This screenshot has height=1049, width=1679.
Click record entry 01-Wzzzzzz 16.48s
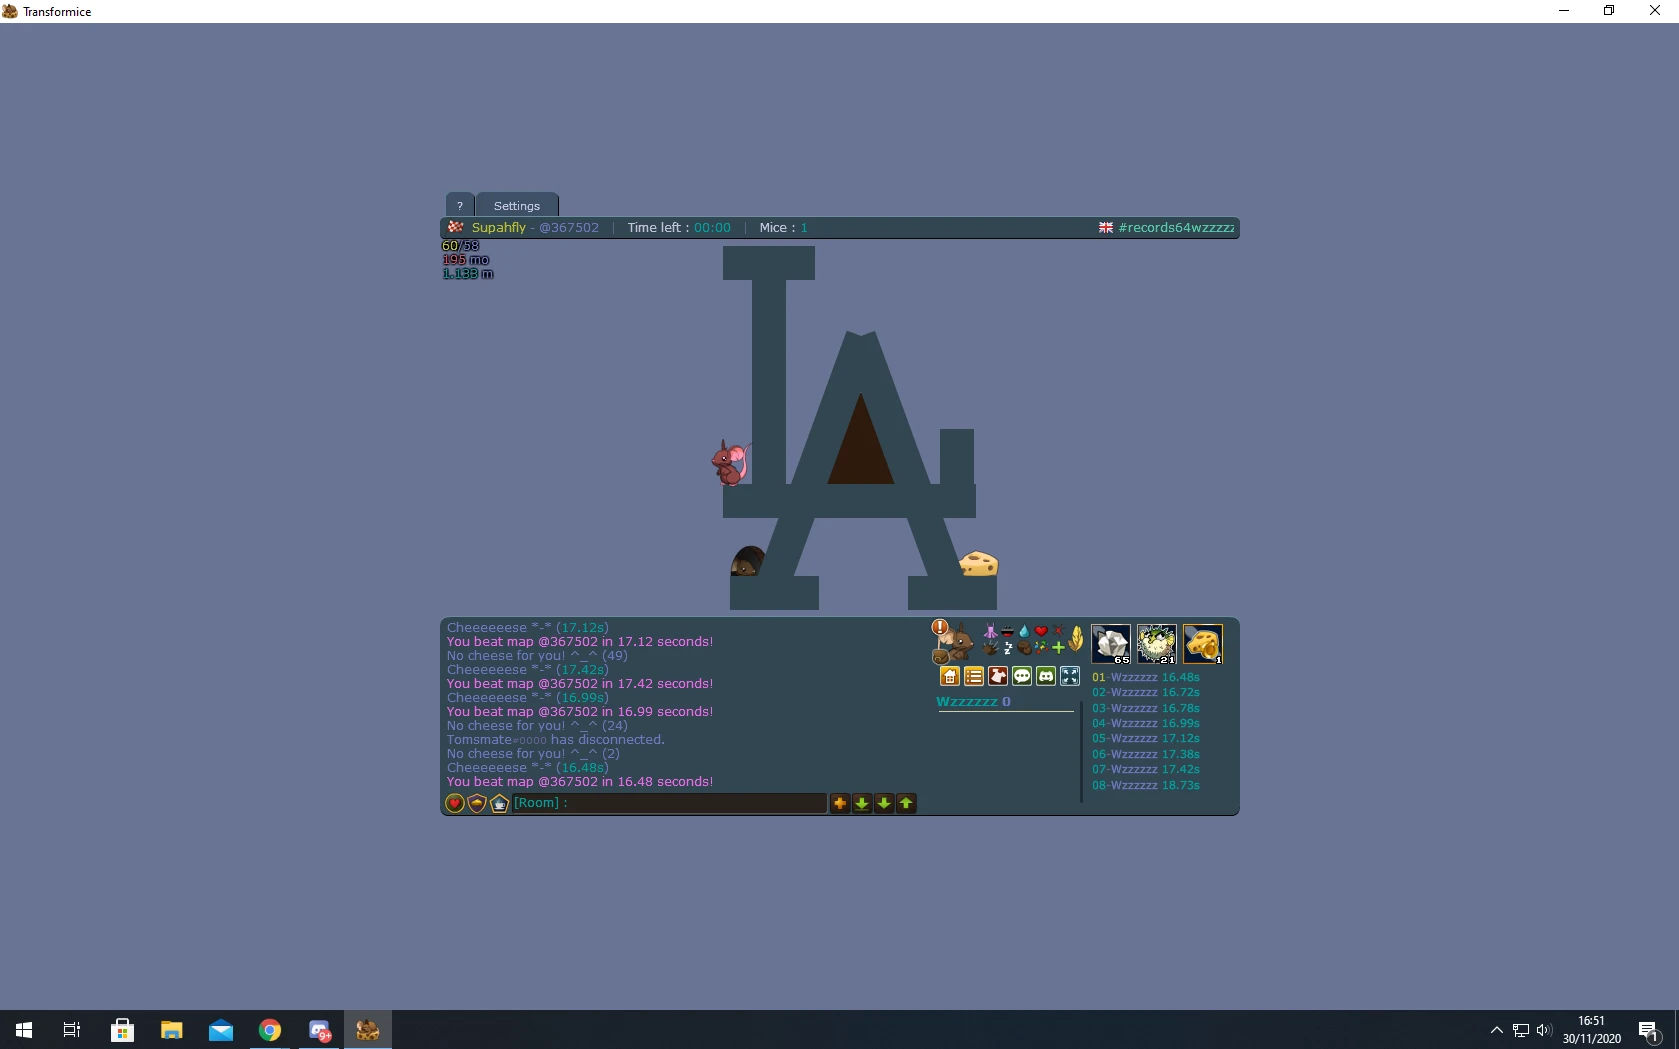tap(1146, 677)
